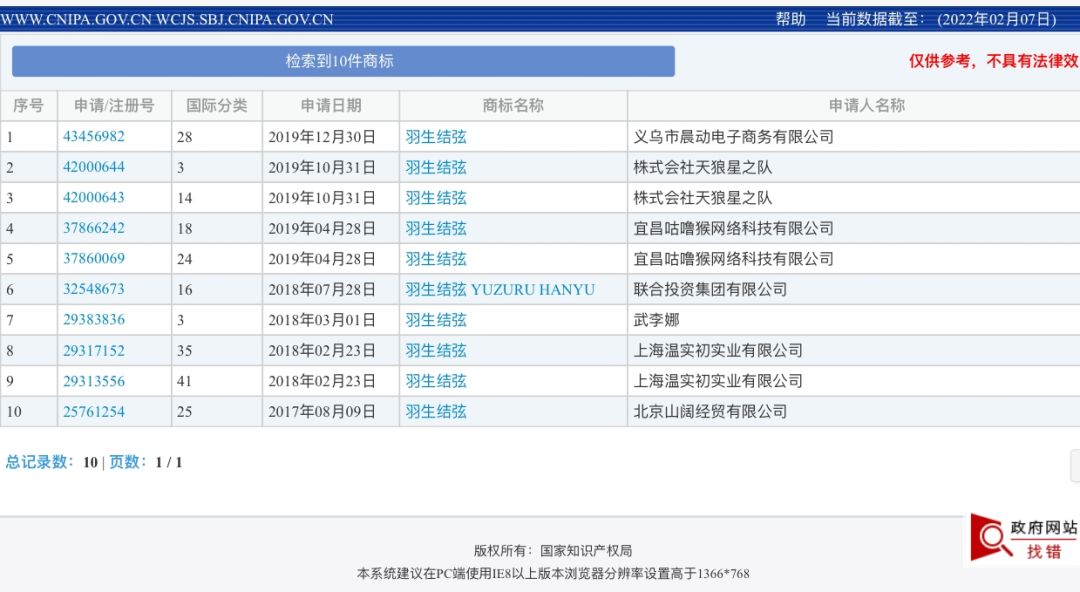Screen dimensions: 1080x592
Task: Open registration number 29383836
Action: coord(94,320)
